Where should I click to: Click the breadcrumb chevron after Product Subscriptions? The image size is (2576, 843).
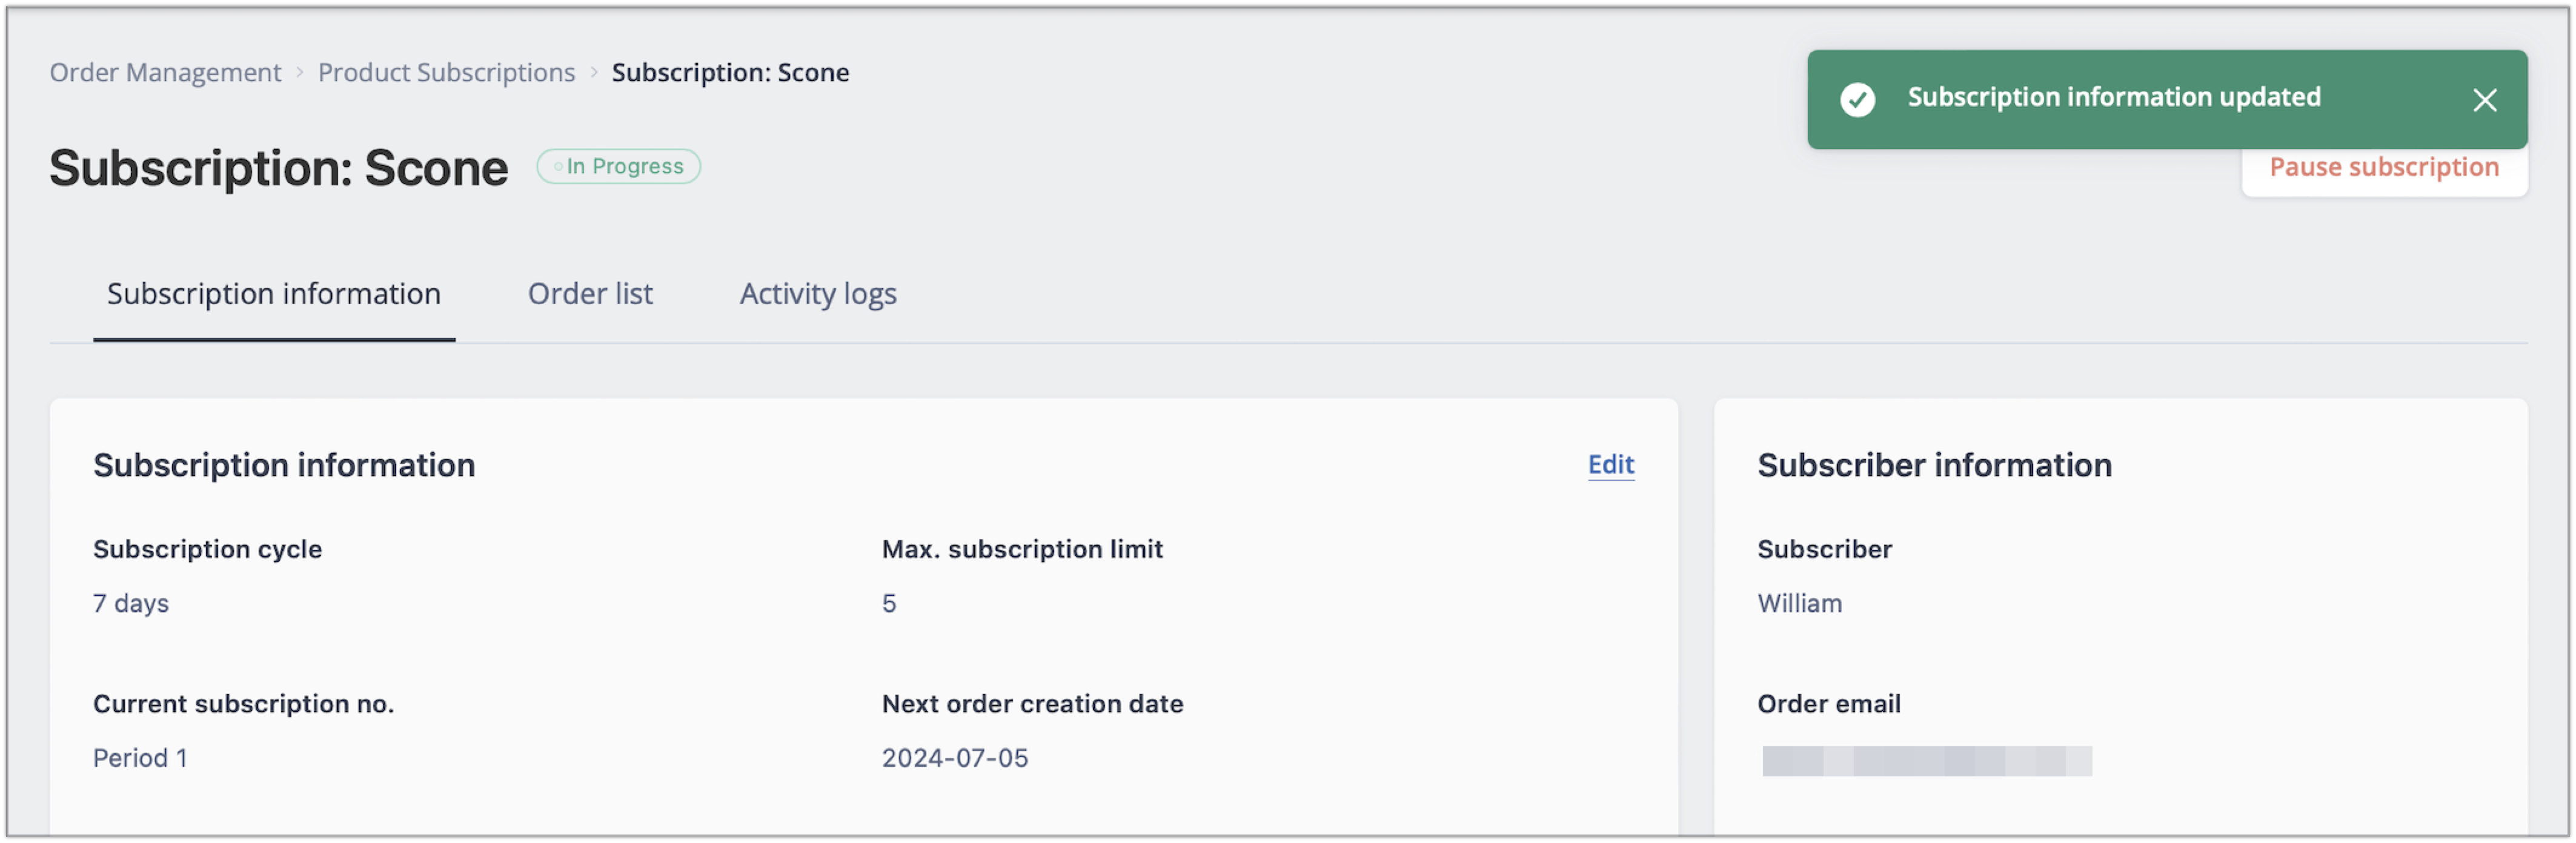click(x=594, y=73)
